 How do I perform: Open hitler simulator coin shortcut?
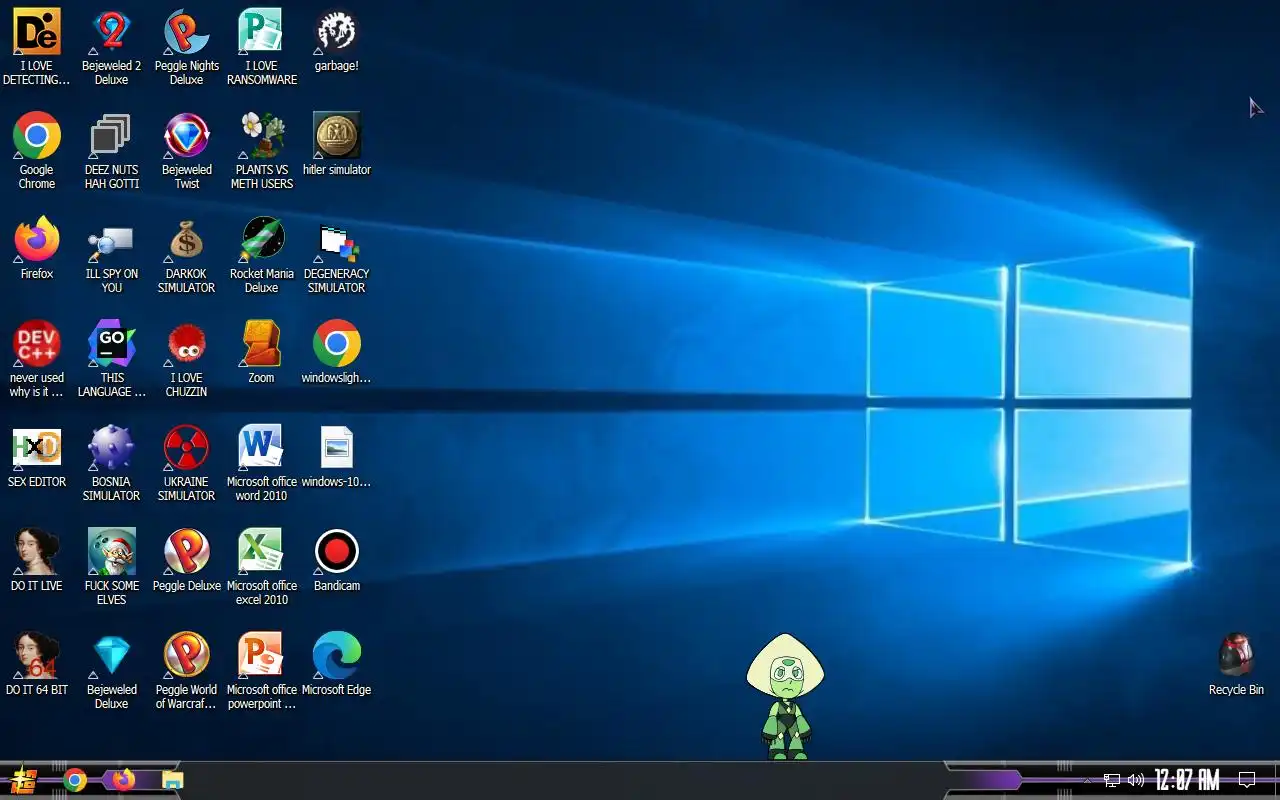[x=337, y=144]
